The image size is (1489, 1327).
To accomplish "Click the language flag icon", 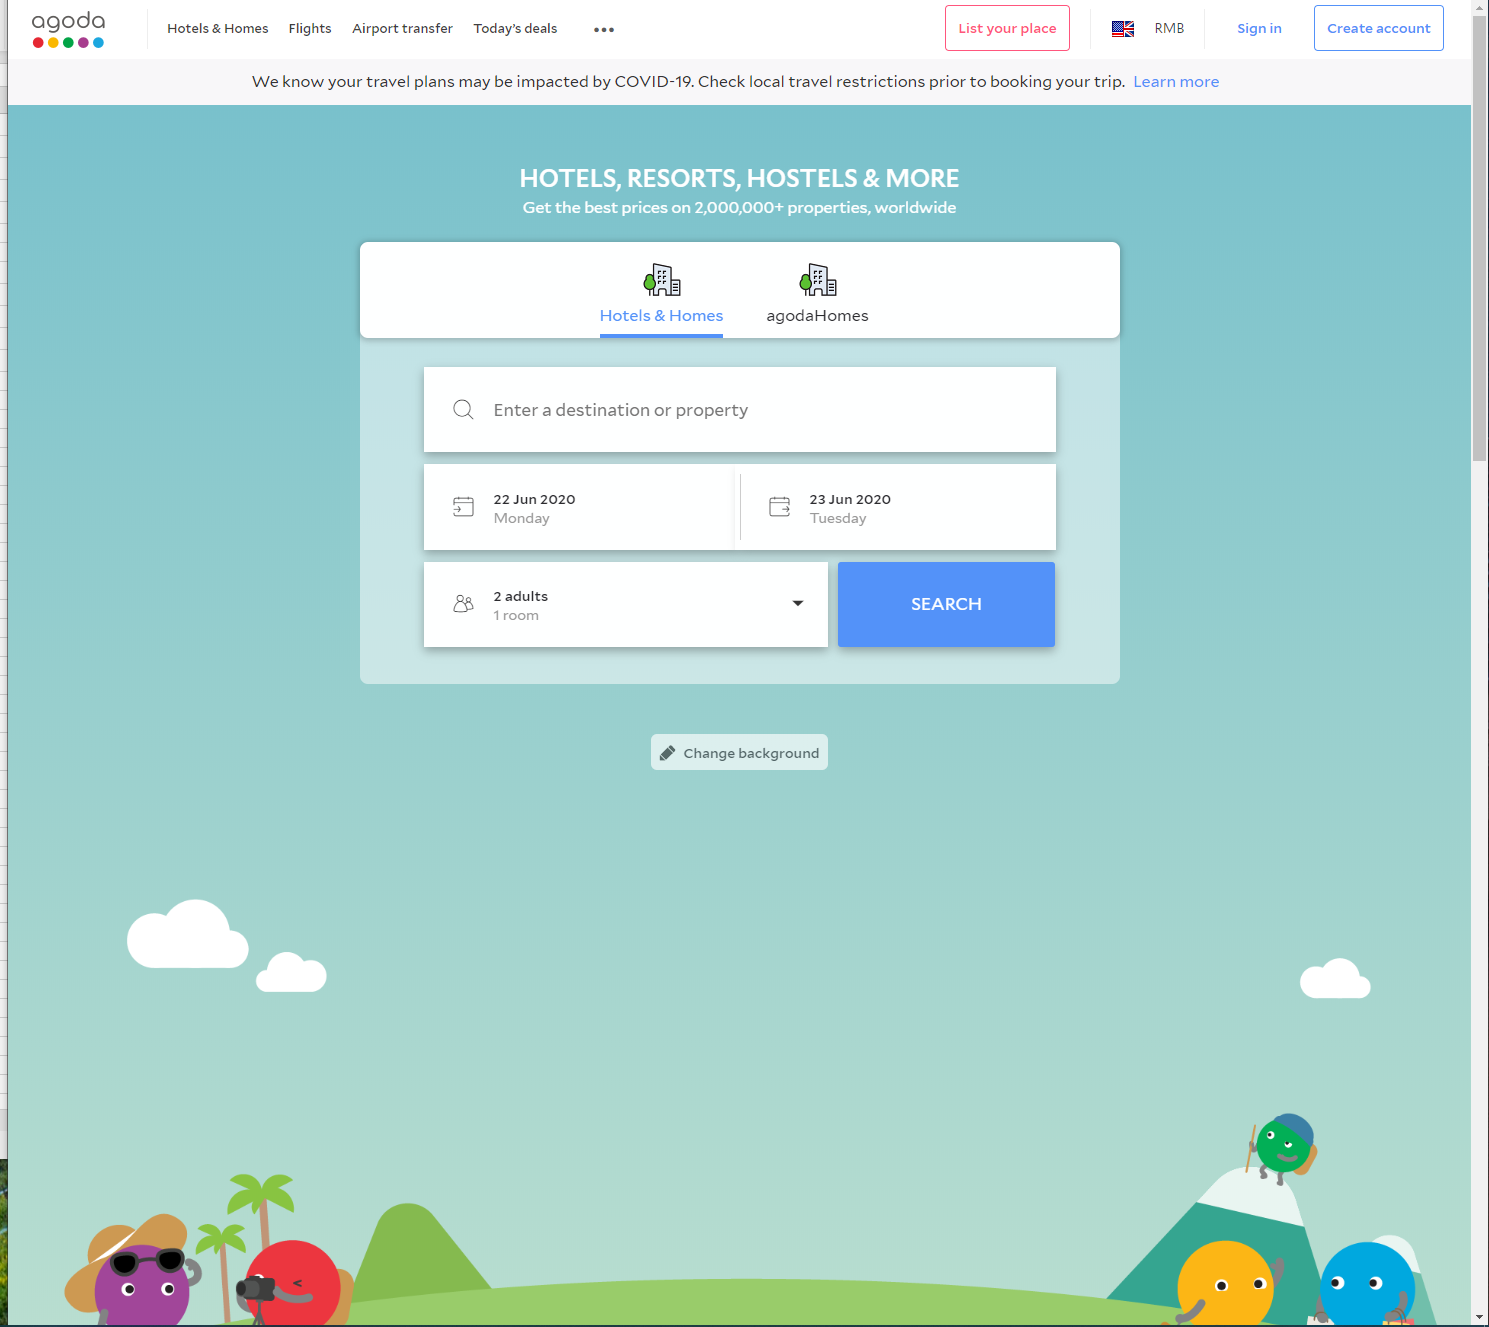I will point(1122,29).
